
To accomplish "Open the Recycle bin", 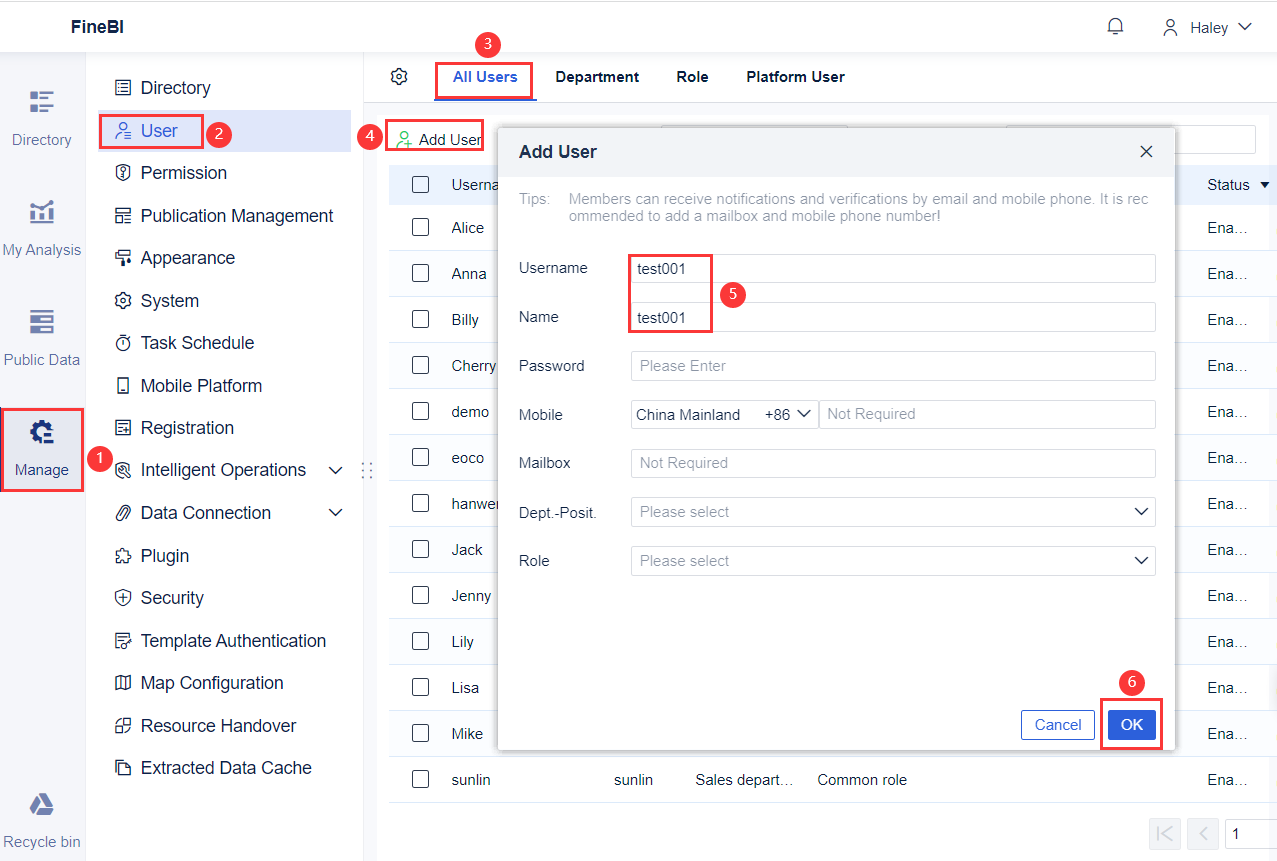I will pyautogui.click(x=41, y=820).
